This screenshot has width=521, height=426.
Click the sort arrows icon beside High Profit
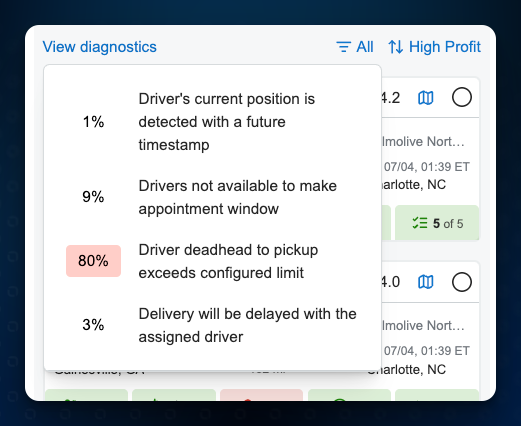(x=396, y=47)
